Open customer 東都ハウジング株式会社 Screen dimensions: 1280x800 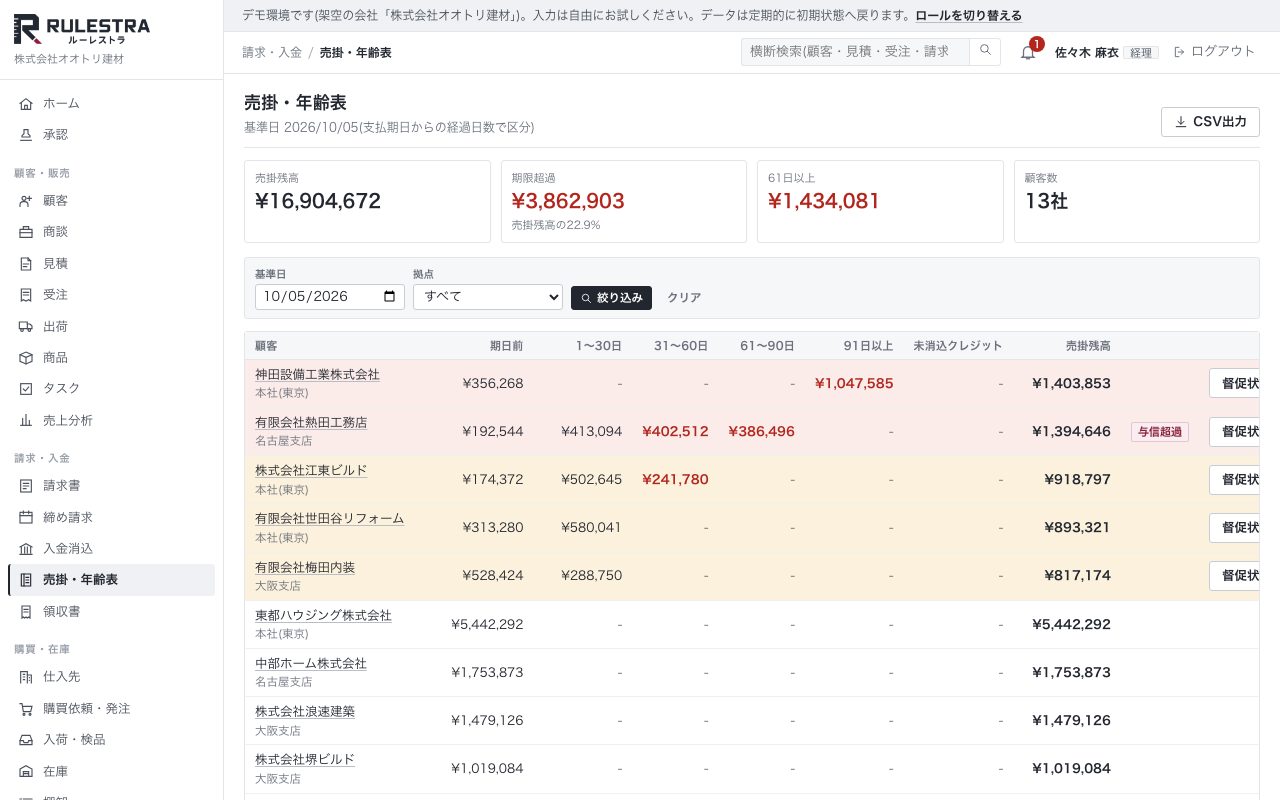pos(323,615)
